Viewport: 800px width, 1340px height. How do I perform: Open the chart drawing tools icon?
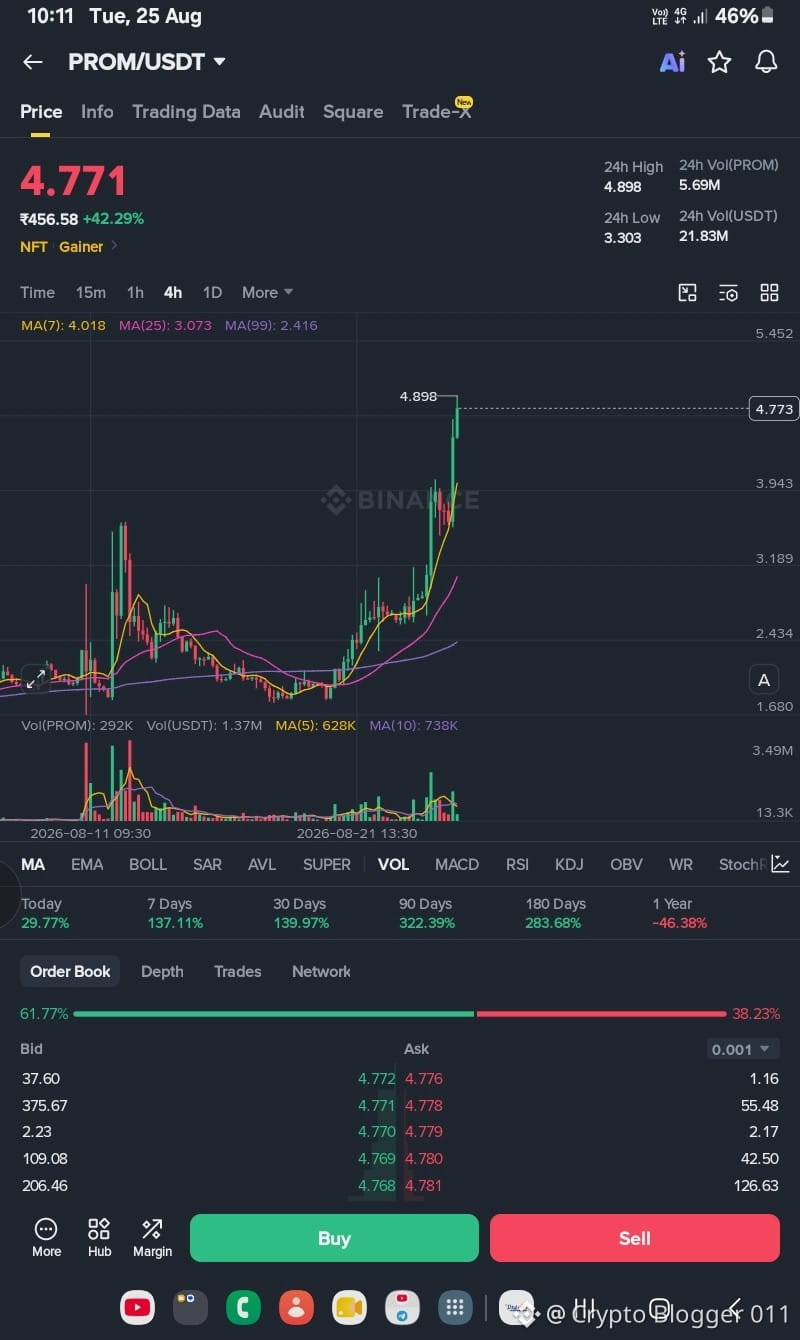click(687, 292)
